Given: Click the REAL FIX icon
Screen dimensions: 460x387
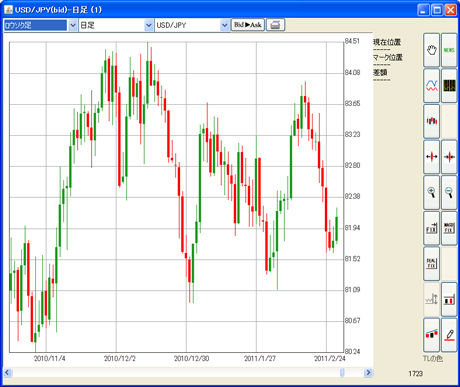Looking at the screenshot, I should click(432, 263).
